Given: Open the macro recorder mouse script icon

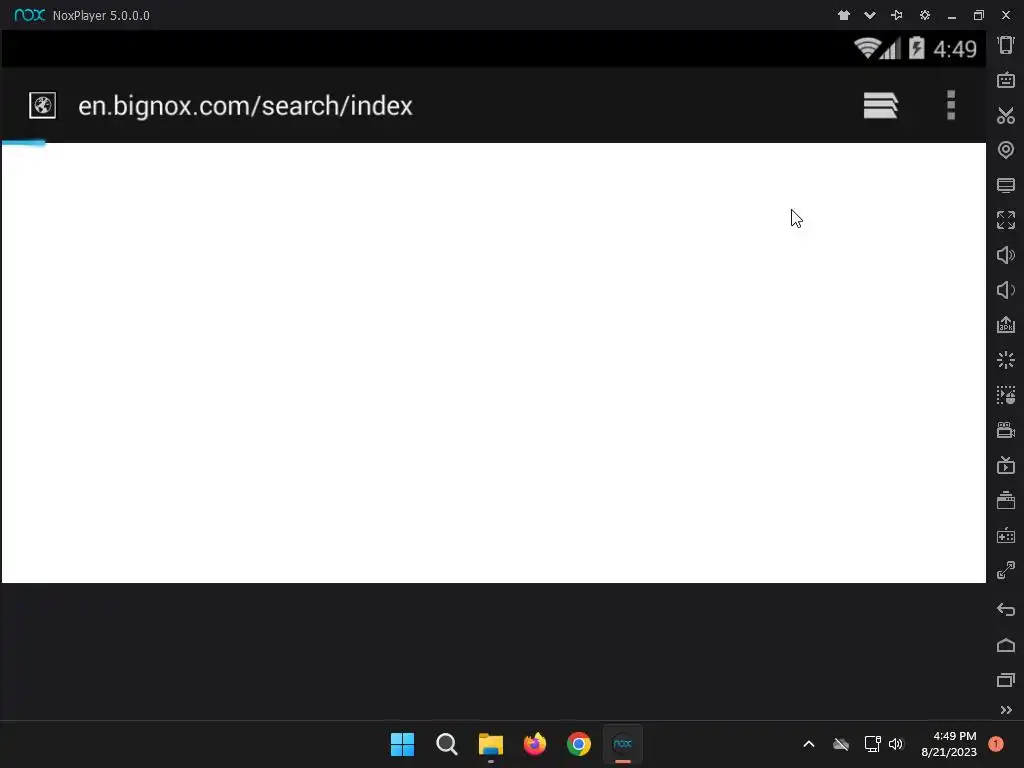Looking at the screenshot, I should coord(1006,395).
